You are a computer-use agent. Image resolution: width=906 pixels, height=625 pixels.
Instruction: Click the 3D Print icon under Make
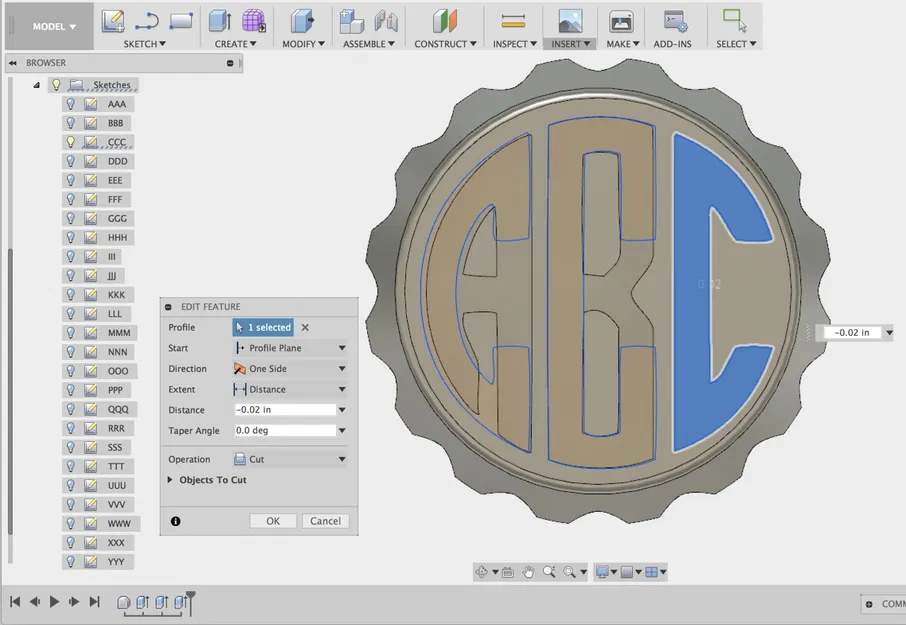pos(621,21)
